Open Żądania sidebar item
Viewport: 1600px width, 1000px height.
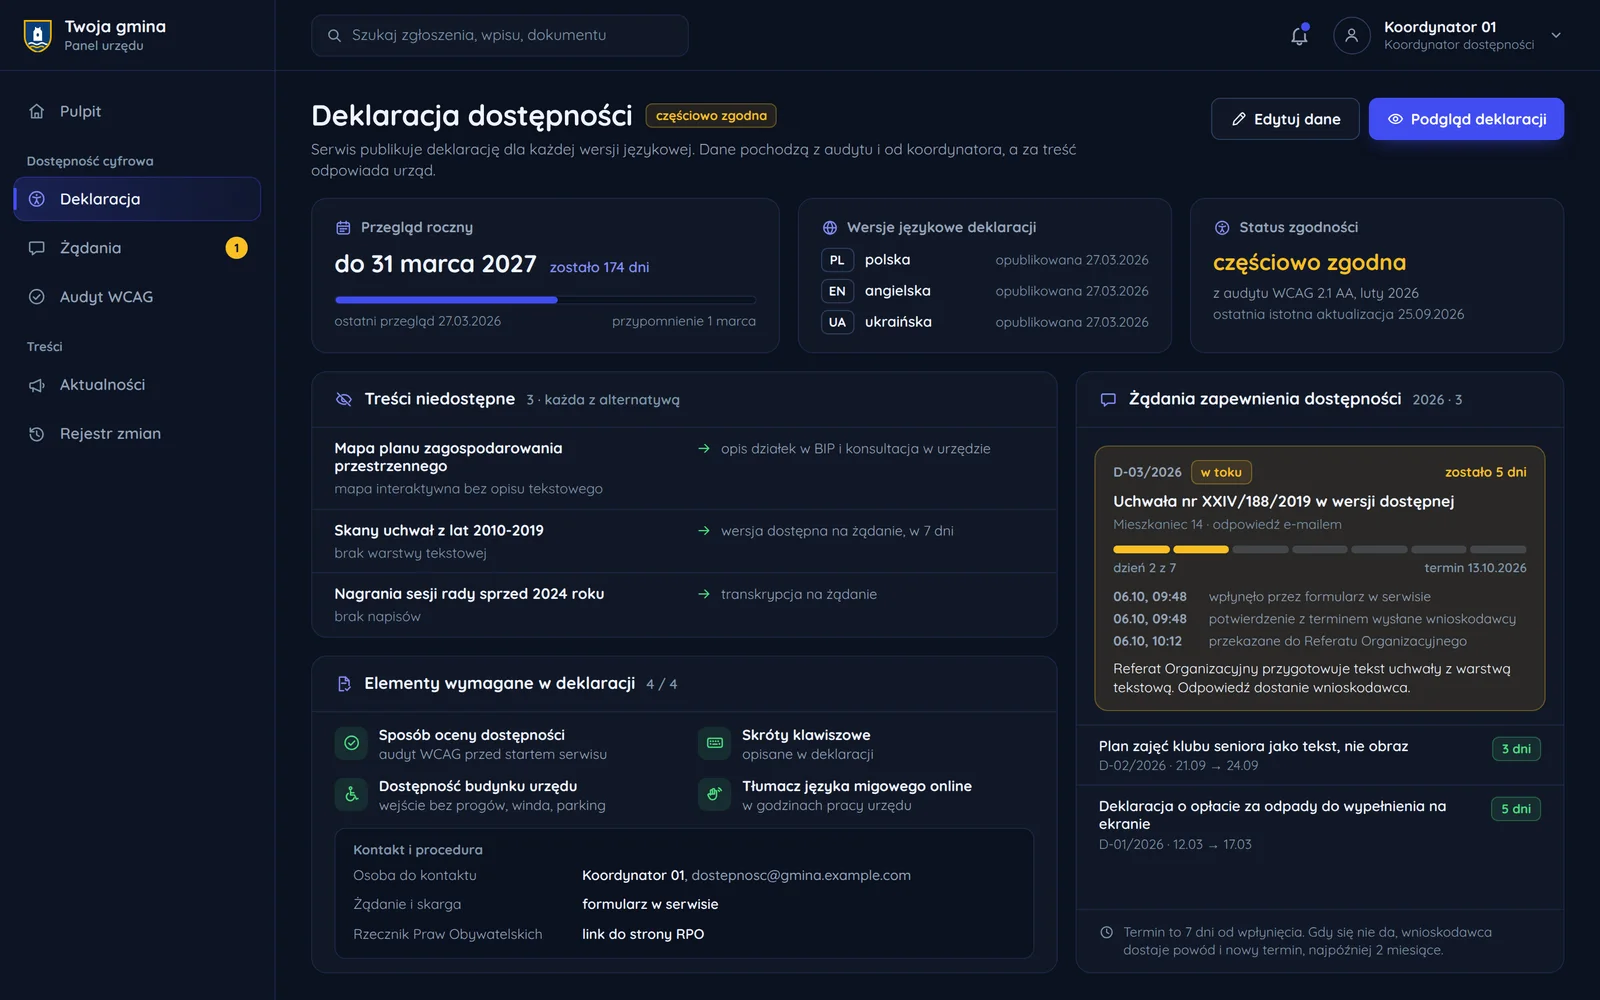tap(137, 248)
